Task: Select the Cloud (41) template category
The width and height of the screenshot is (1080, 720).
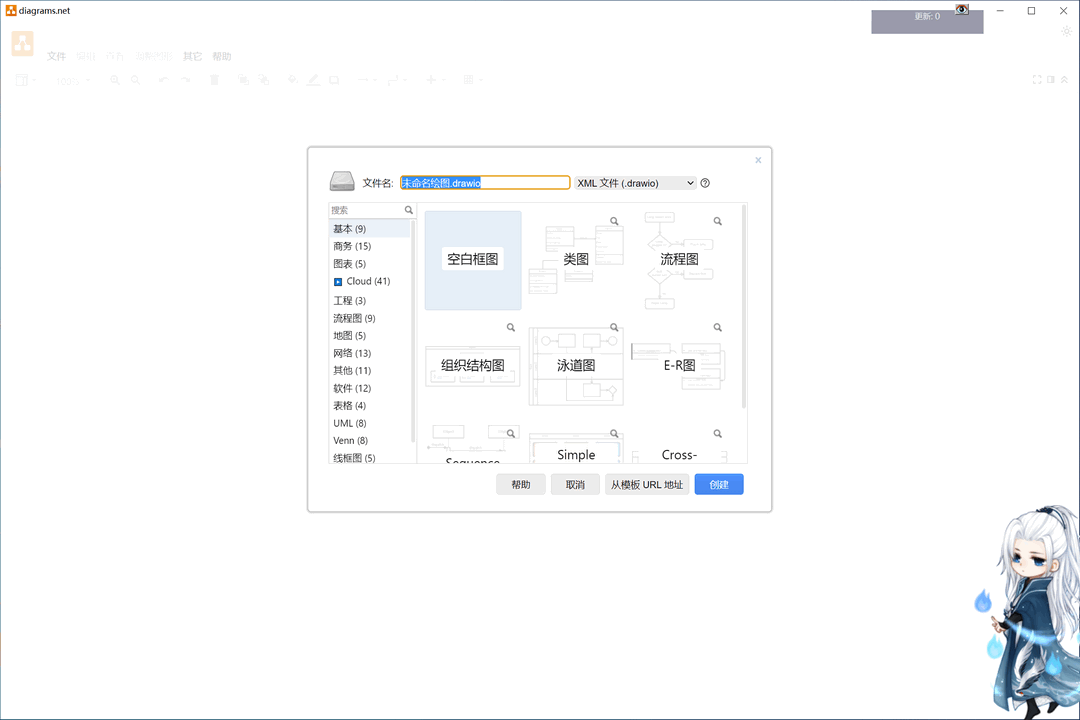Action: click(362, 281)
